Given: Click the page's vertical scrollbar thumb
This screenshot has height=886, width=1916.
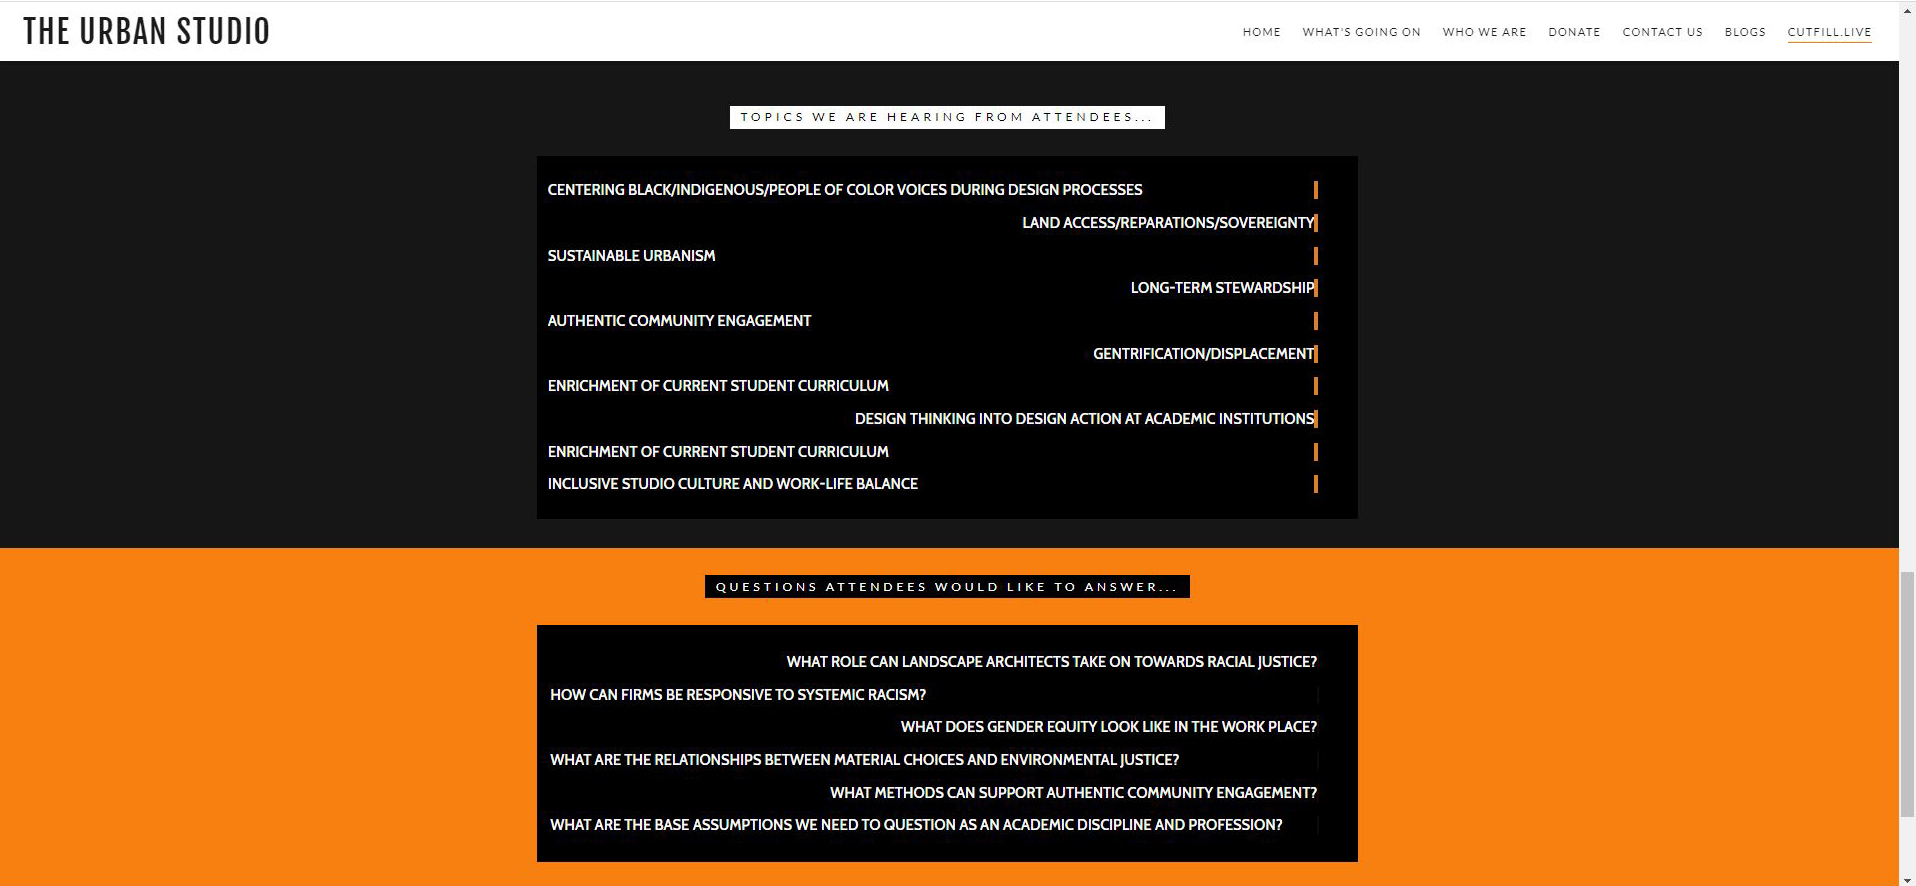Looking at the screenshot, I should (1907, 693).
